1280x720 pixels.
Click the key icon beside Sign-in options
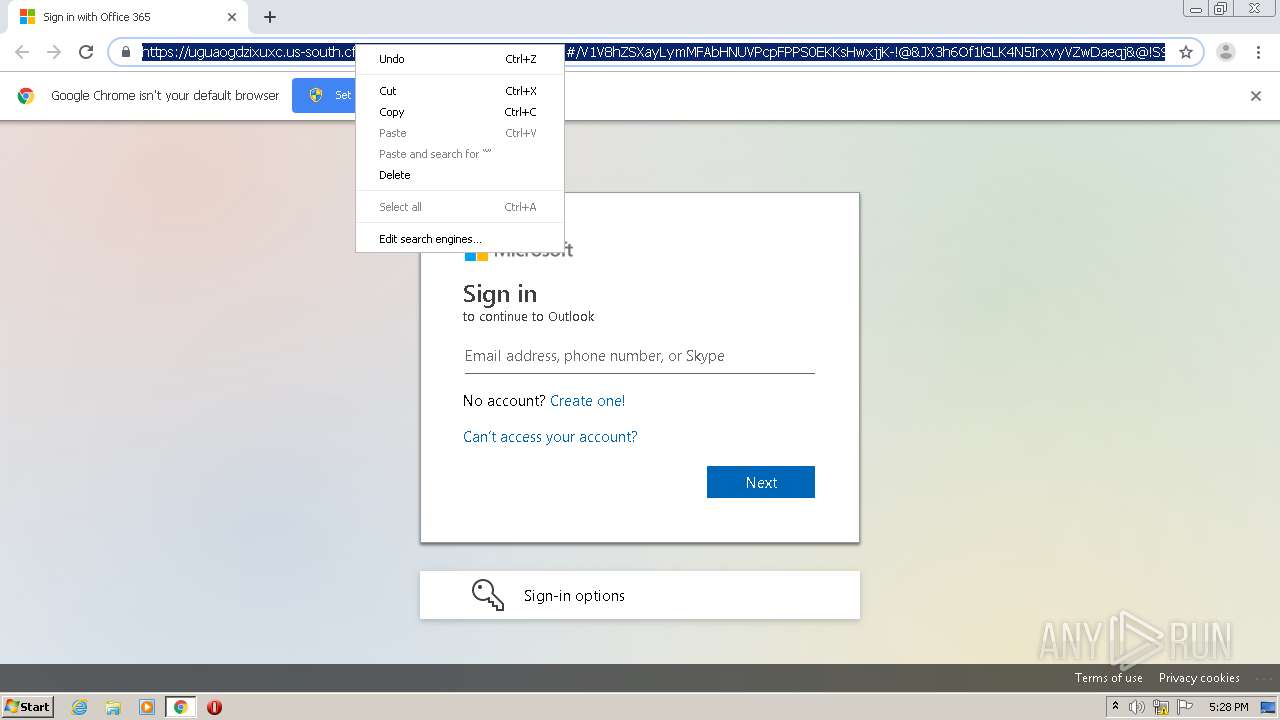pyautogui.click(x=488, y=595)
